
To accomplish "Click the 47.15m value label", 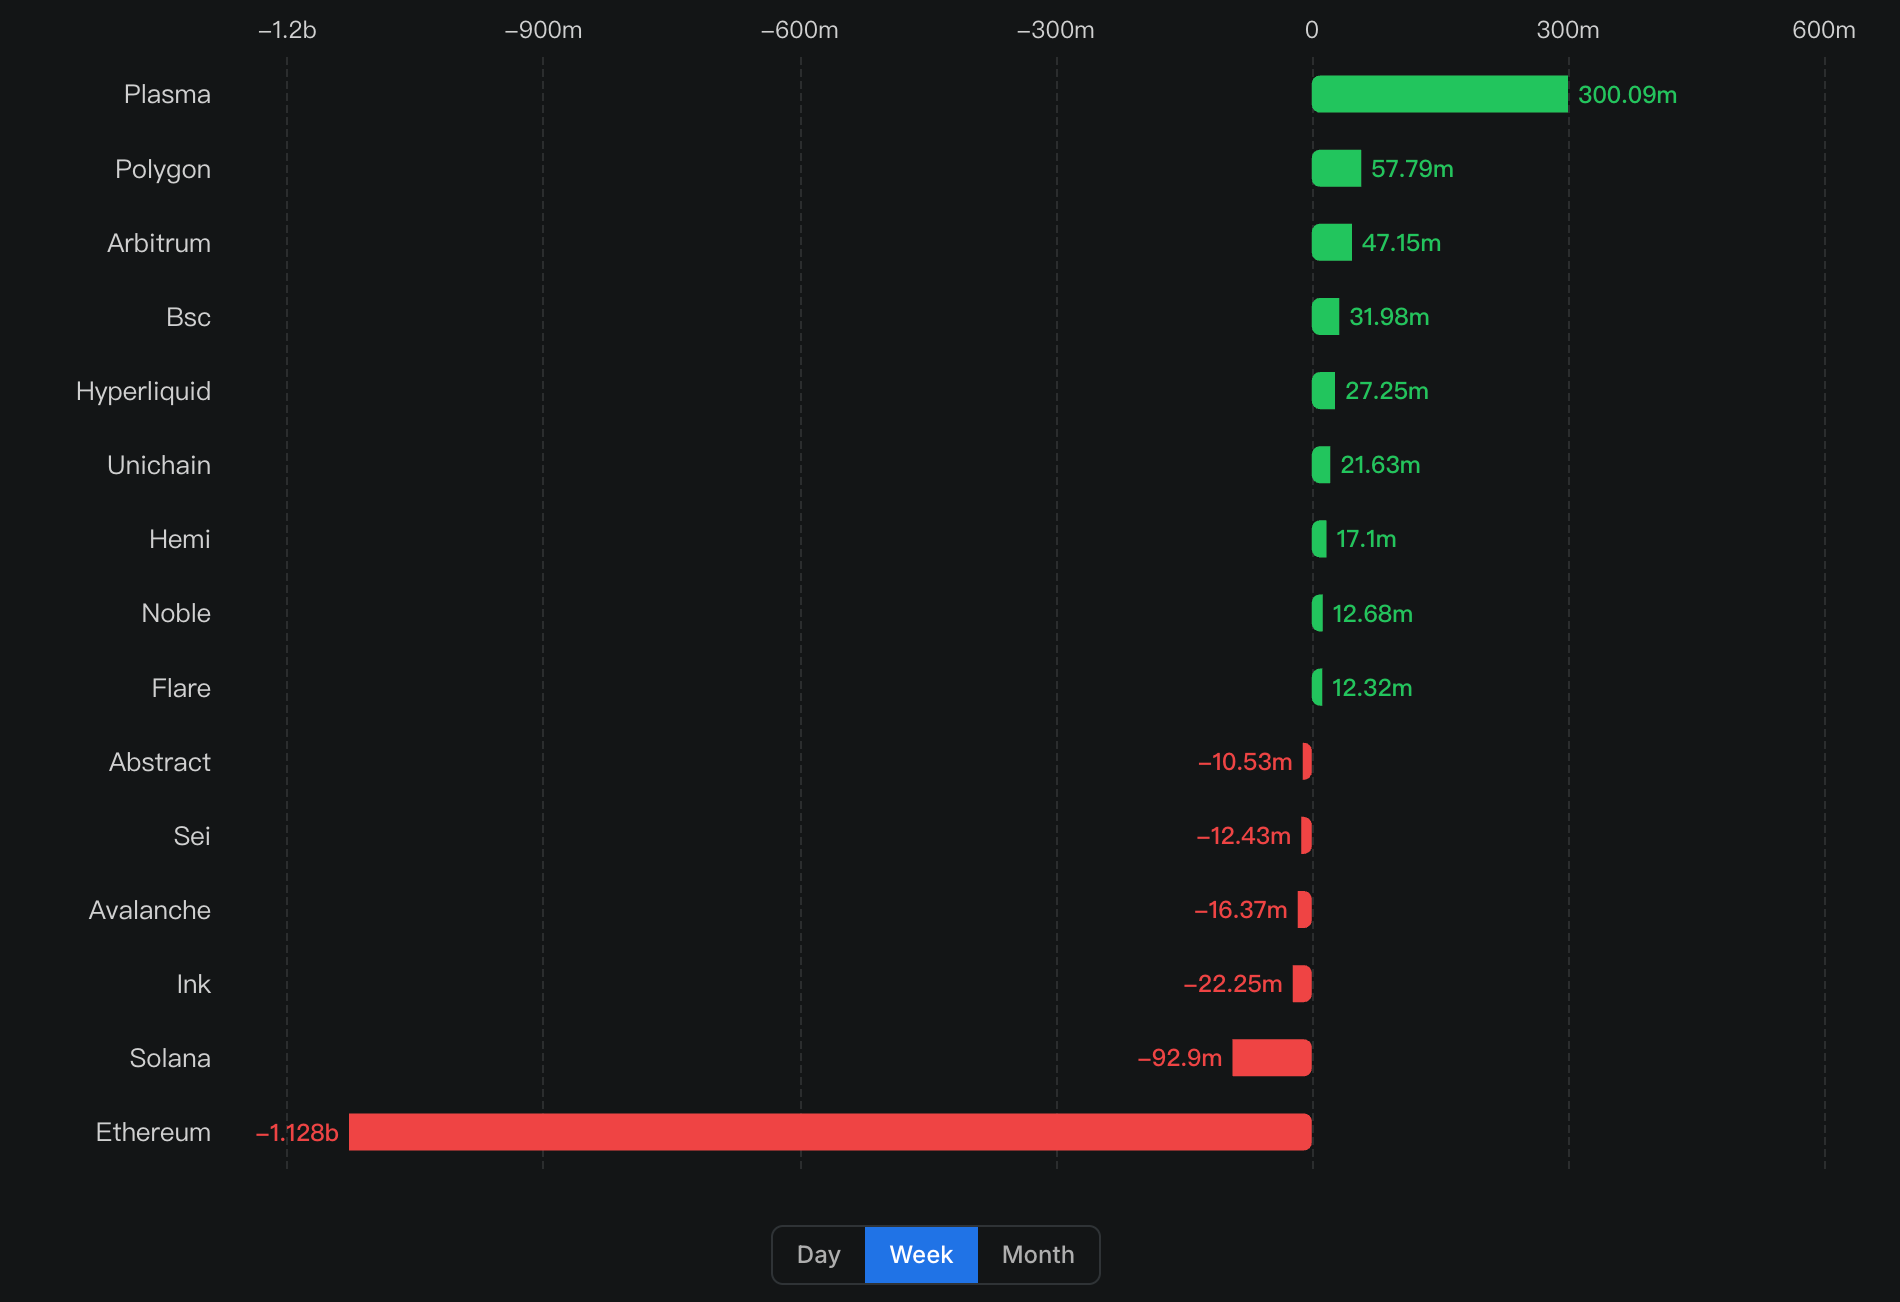I will 1401,242.
